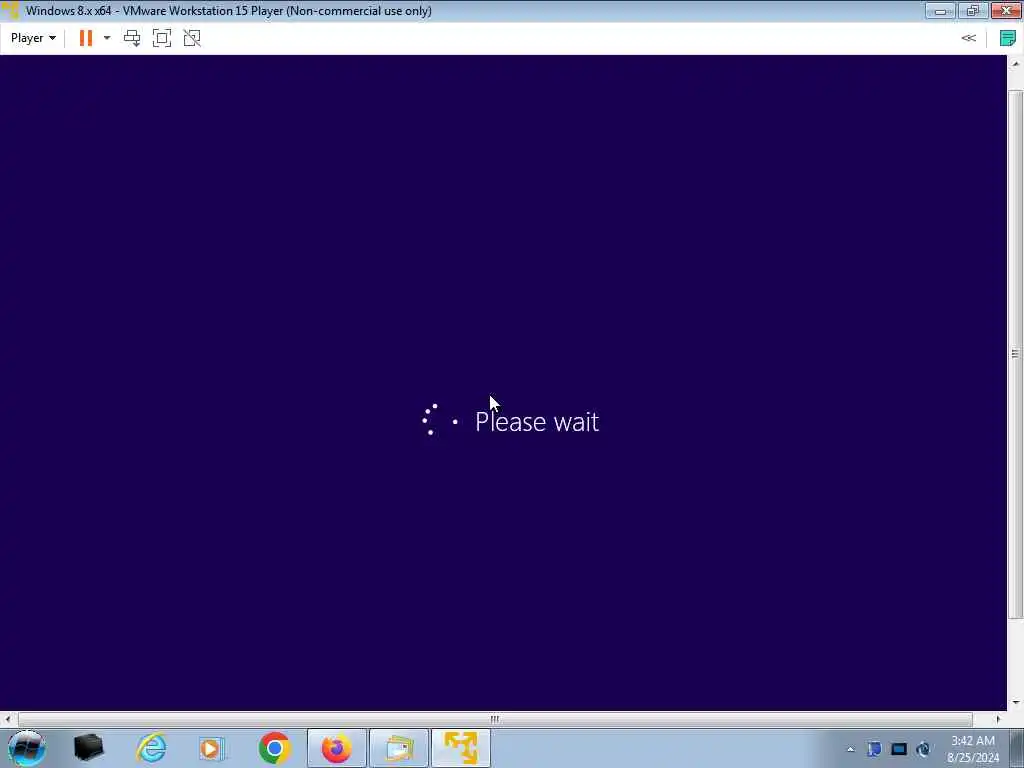The width and height of the screenshot is (1024, 768).
Task: Click the vertical scrollbar up arrow
Action: (1016, 64)
